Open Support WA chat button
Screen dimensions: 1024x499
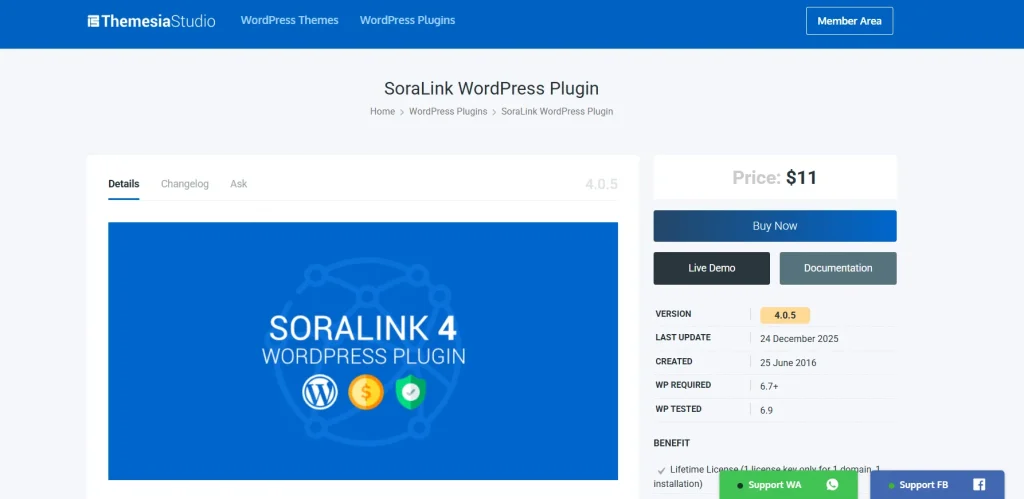(788, 485)
